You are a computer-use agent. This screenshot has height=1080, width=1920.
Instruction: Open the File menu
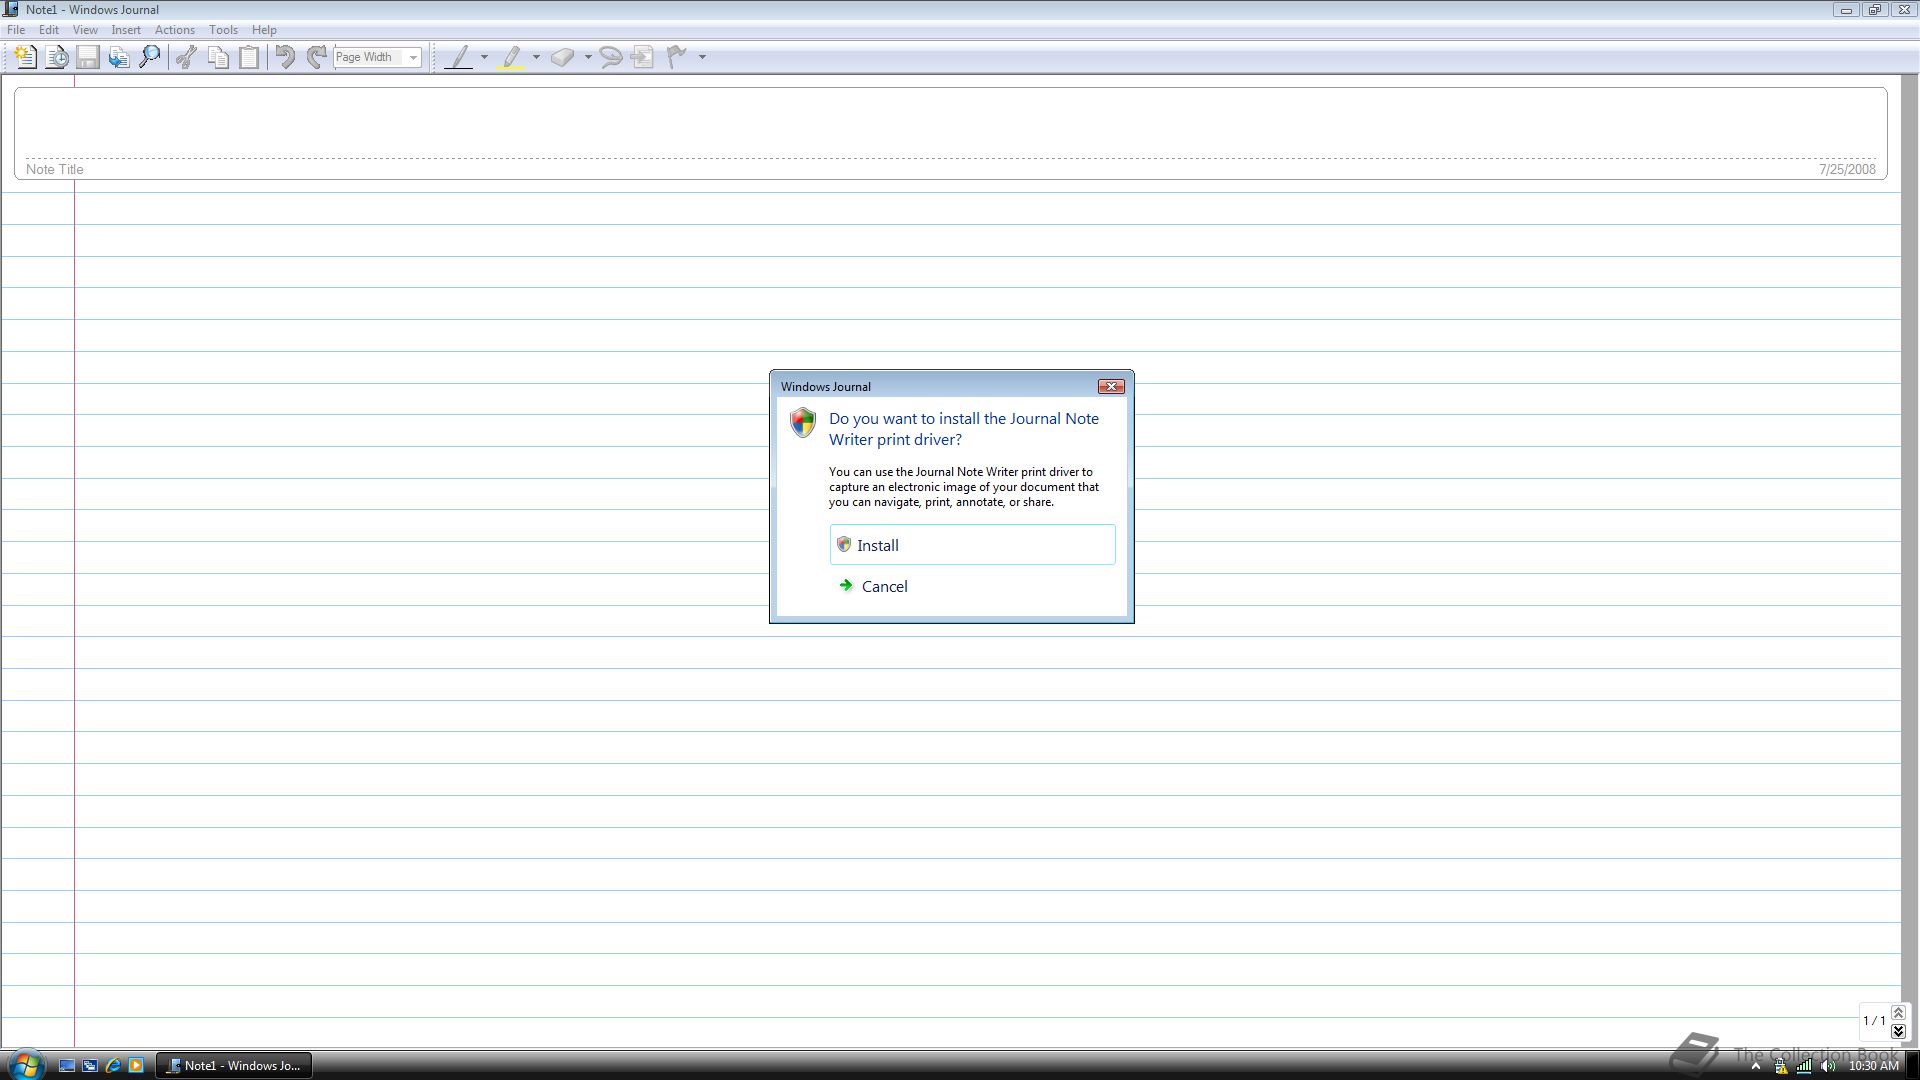pyautogui.click(x=16, y=30)
